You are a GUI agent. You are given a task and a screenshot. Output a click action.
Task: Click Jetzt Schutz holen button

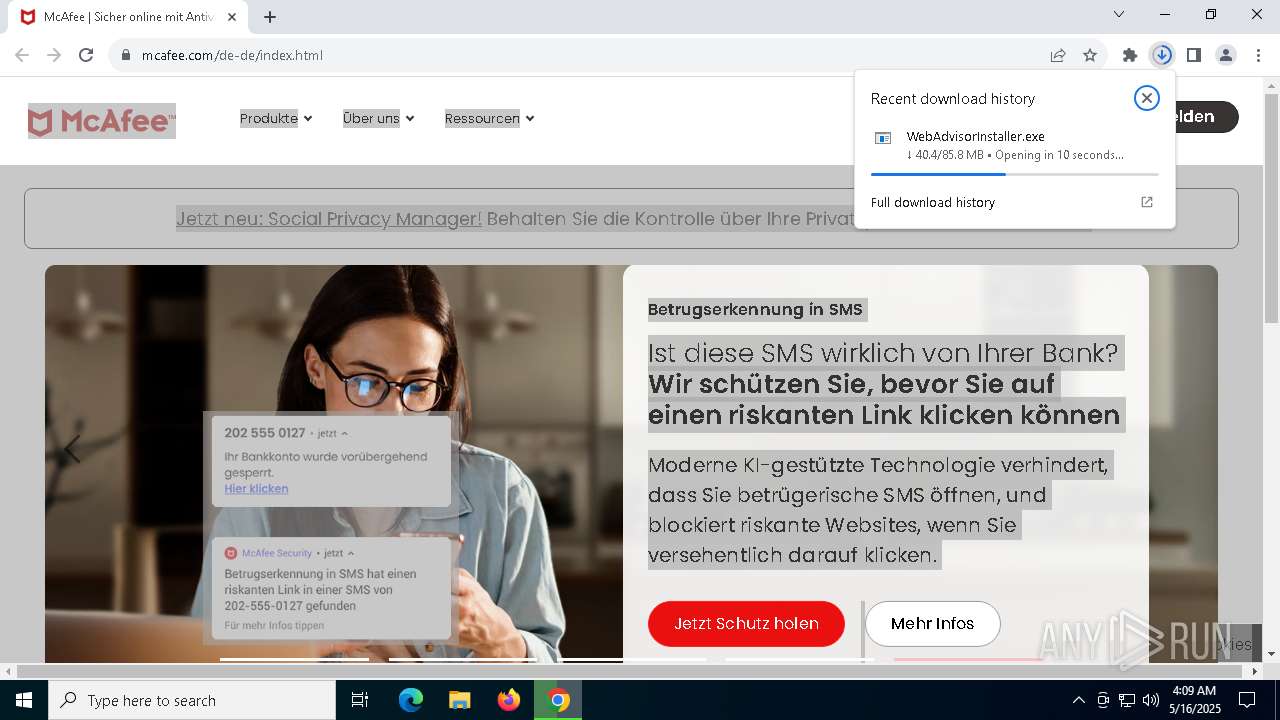(746, 623)
